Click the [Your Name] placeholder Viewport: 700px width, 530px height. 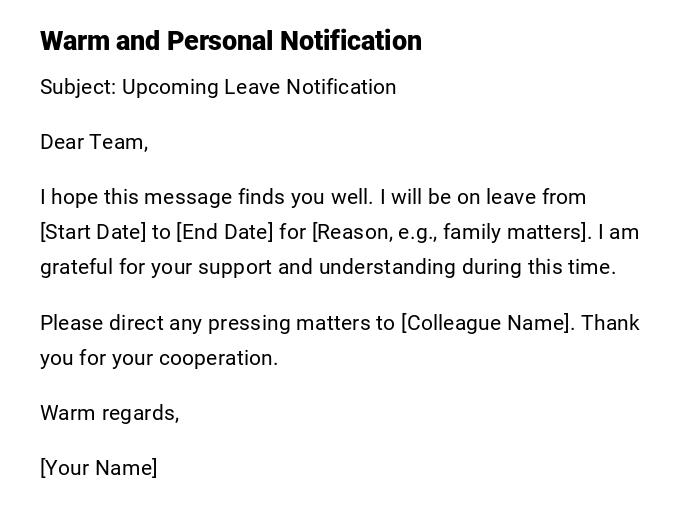[98, 468]
